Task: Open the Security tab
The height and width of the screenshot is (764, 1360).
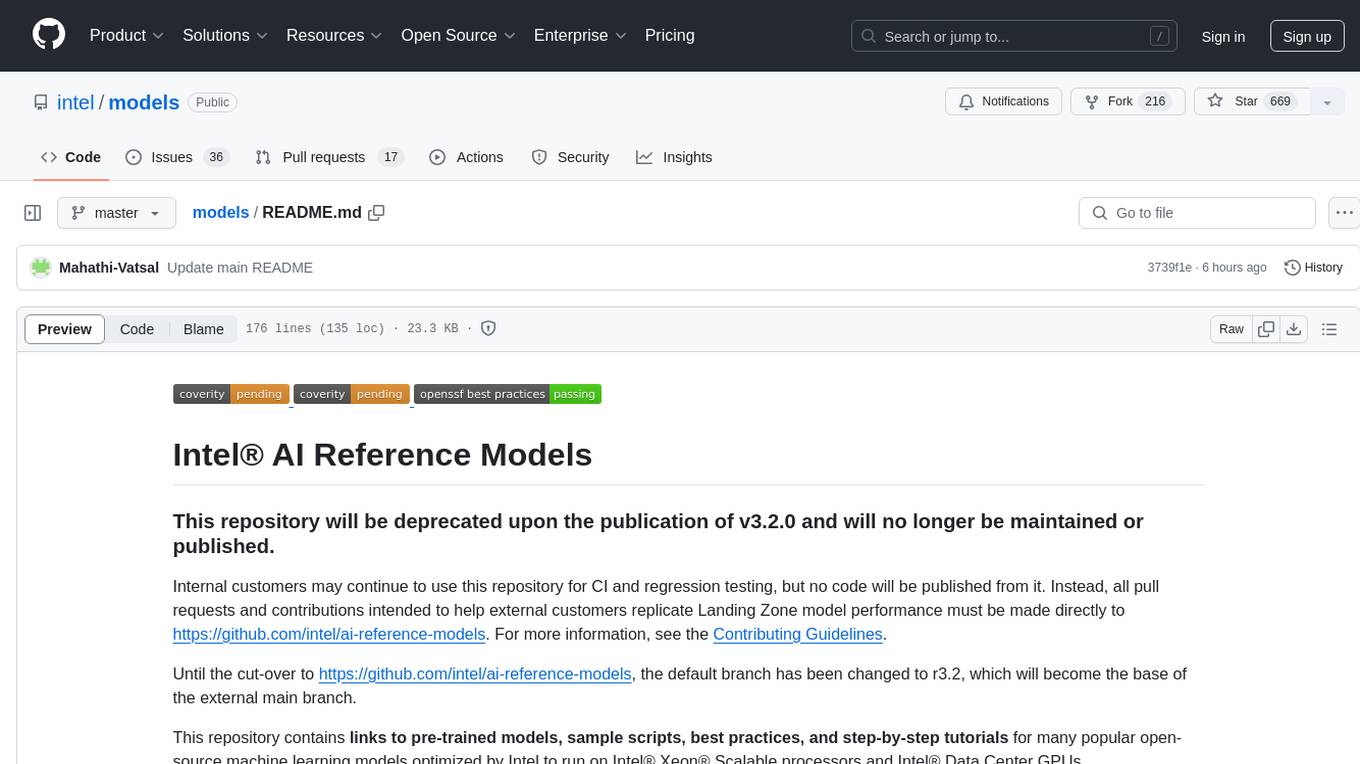Action: pyautogui.click(x=570, y=157)
